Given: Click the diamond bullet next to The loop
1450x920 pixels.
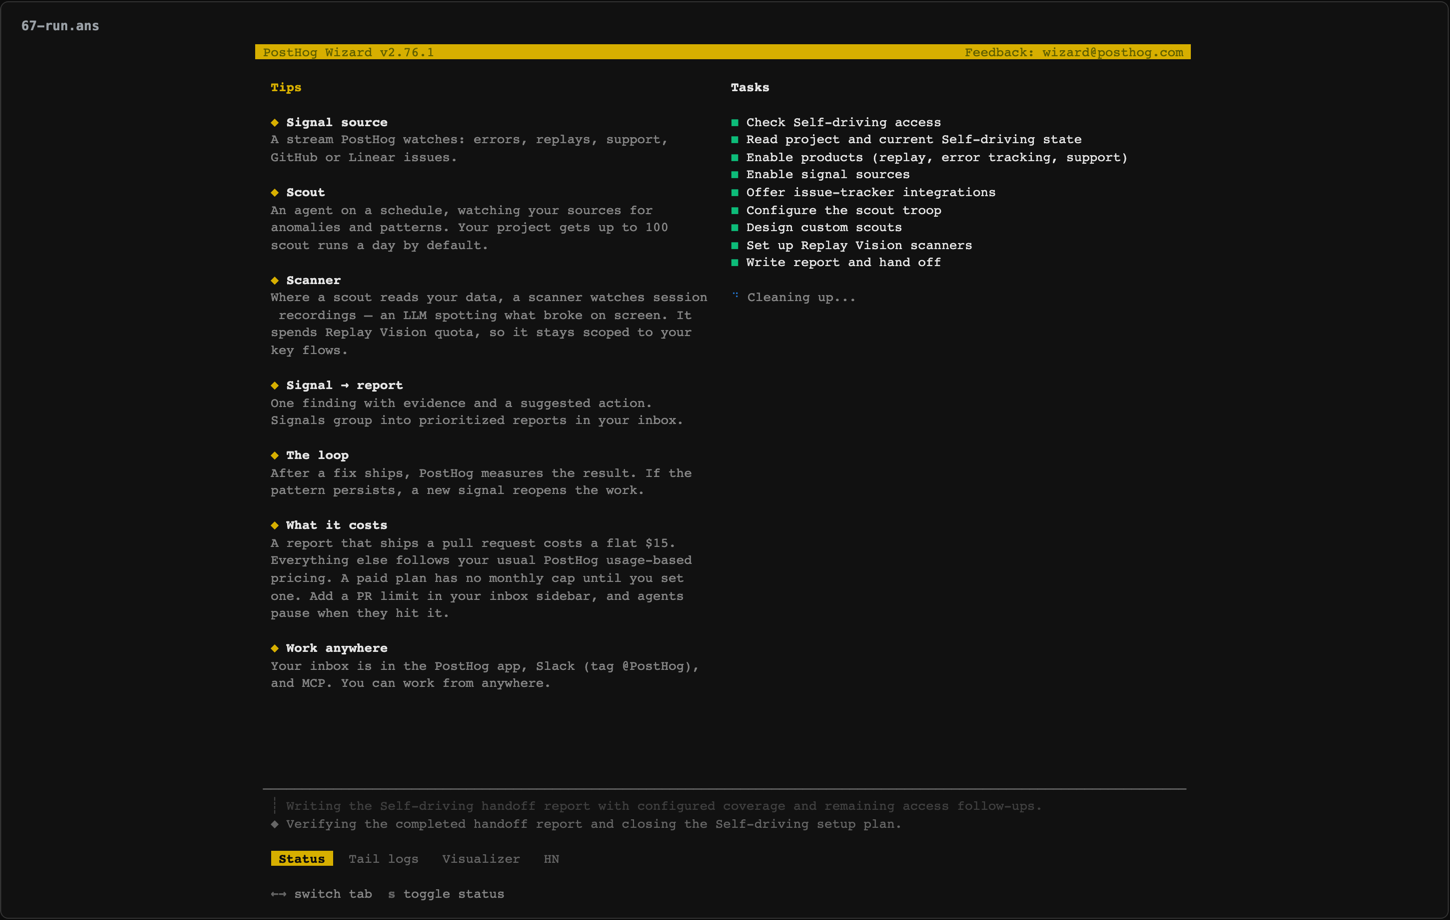Looking at the screenshot, I should coord(275,455).
